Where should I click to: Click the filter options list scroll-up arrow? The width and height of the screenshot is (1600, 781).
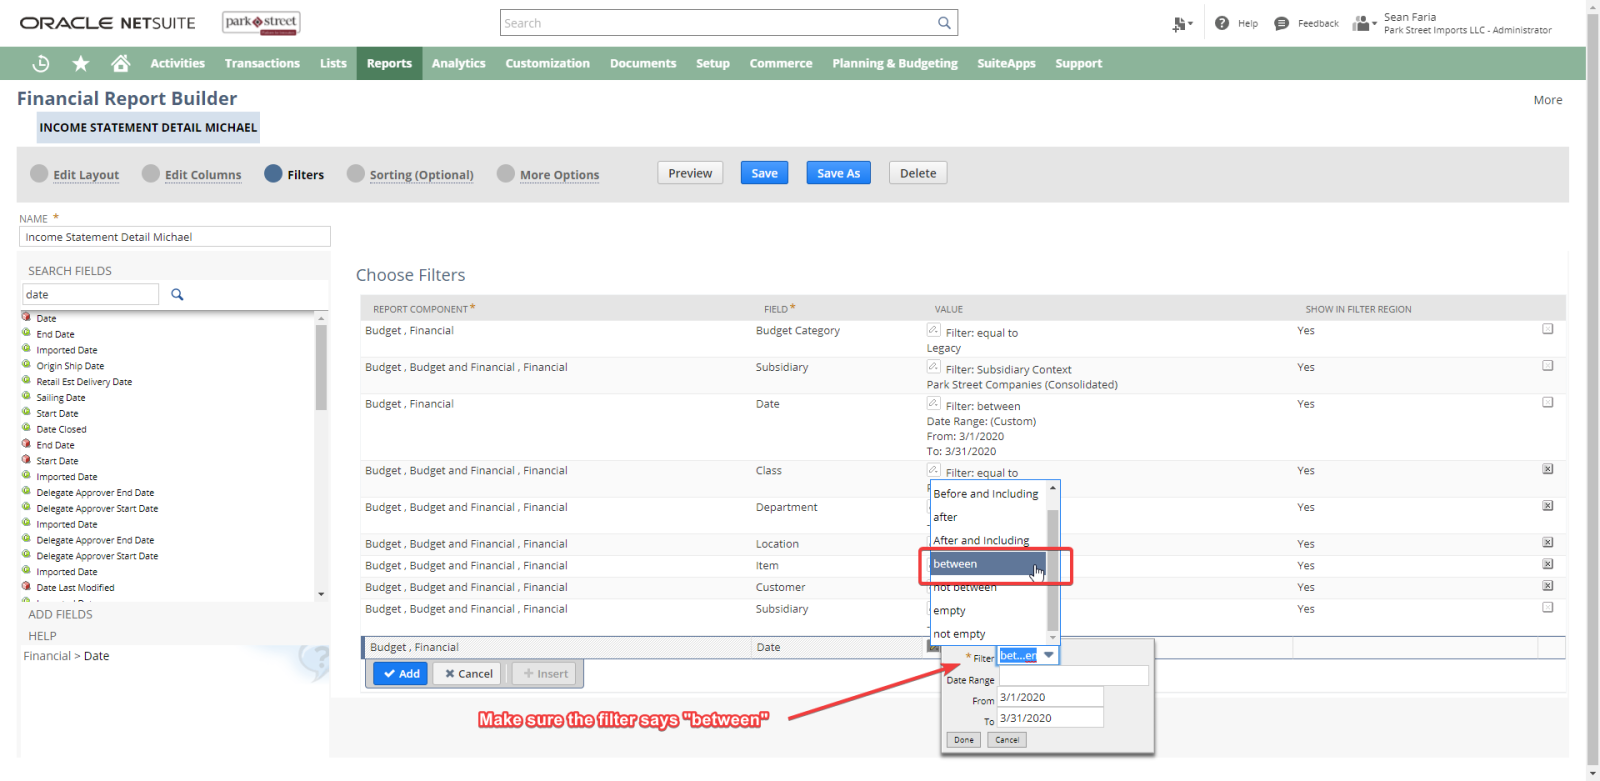pos(1053,488)
